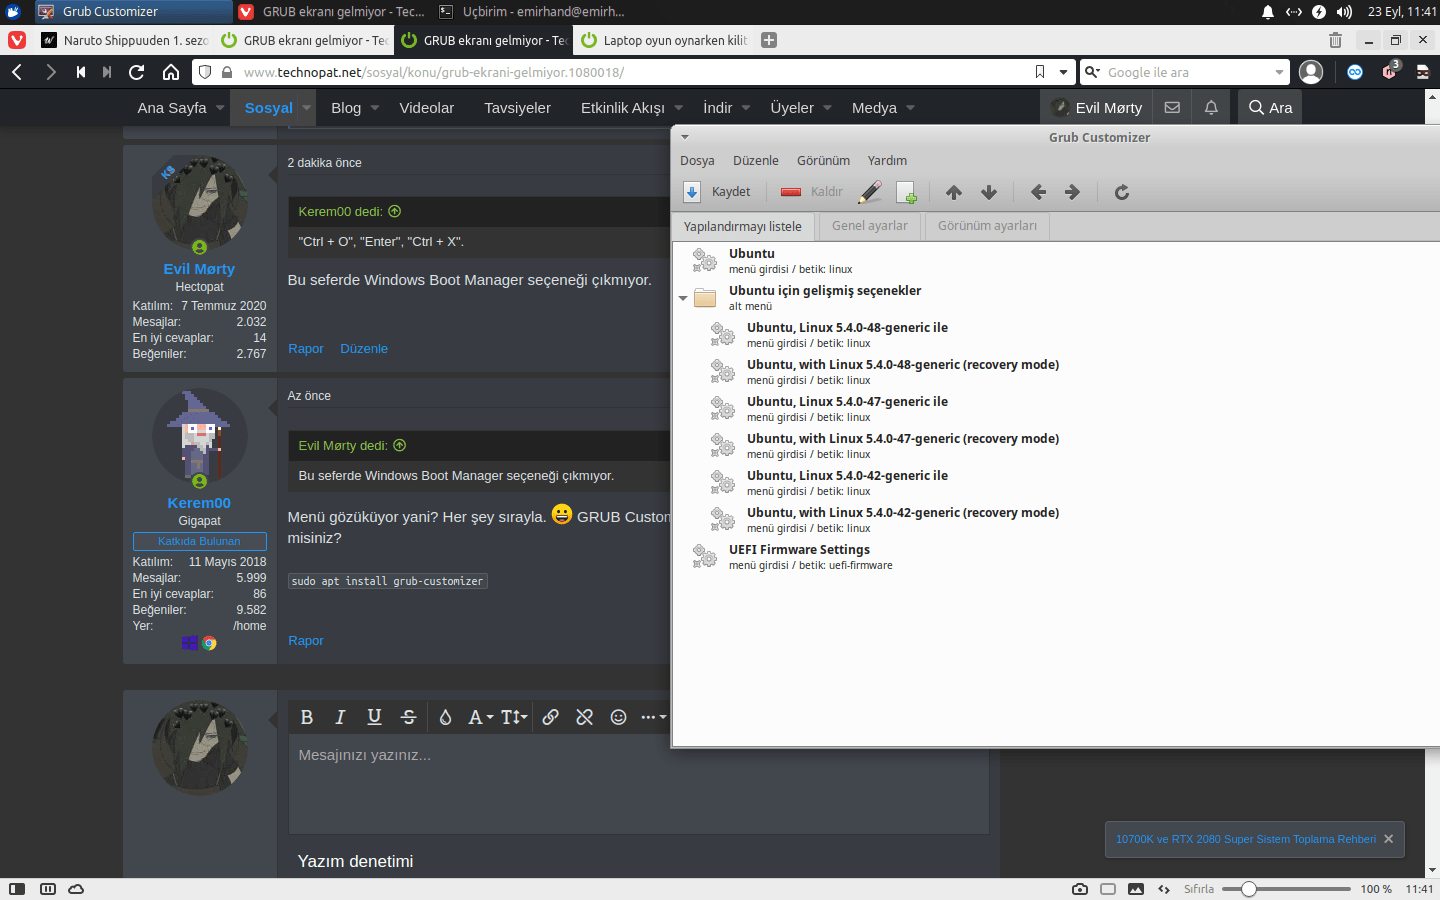Image resolution: width=1440 pixels, height=900 pixels.
Task: Click the right arrow in Grub Customizer toolbar
Action: tap(1072, 192)
